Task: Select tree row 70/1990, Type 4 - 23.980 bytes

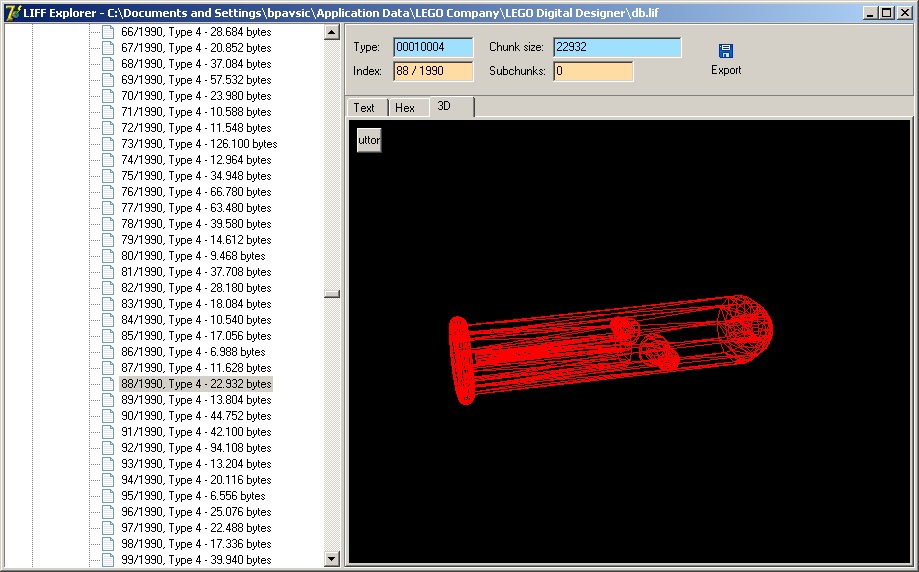Action: 196,96
